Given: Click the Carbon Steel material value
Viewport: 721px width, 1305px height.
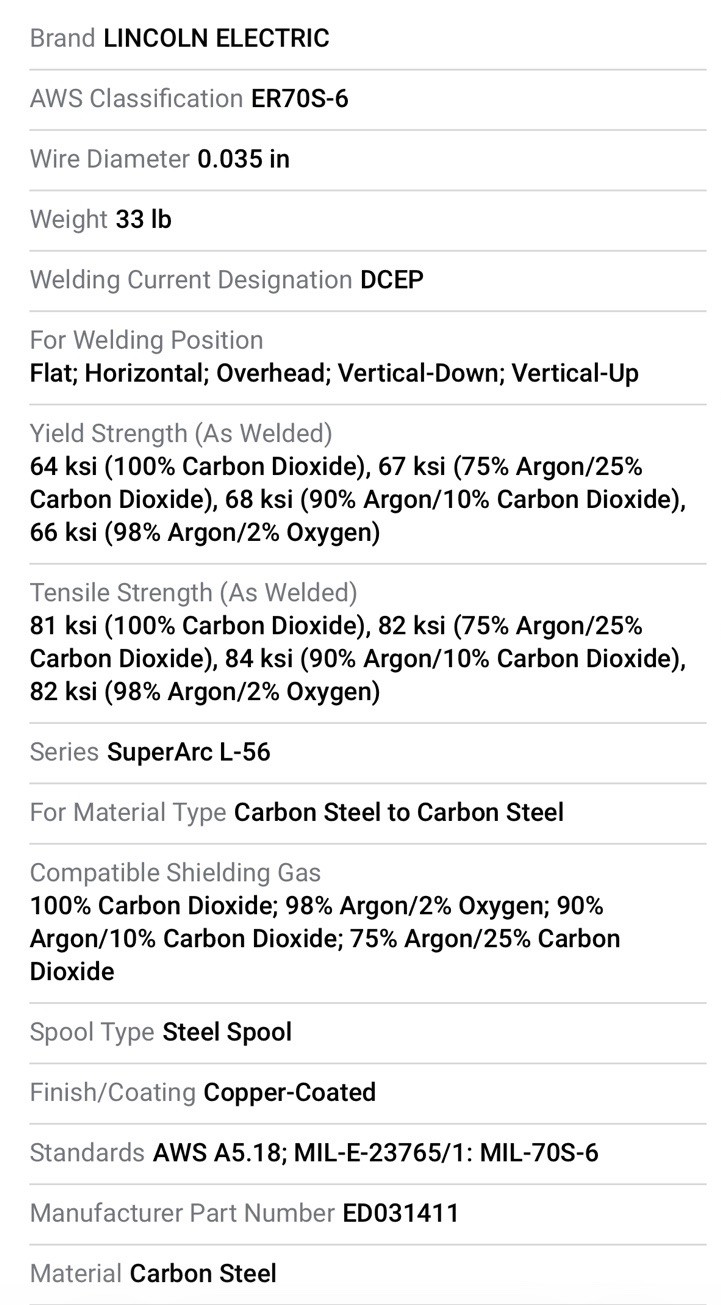Looking at the screenshot, I should 204,1273.
